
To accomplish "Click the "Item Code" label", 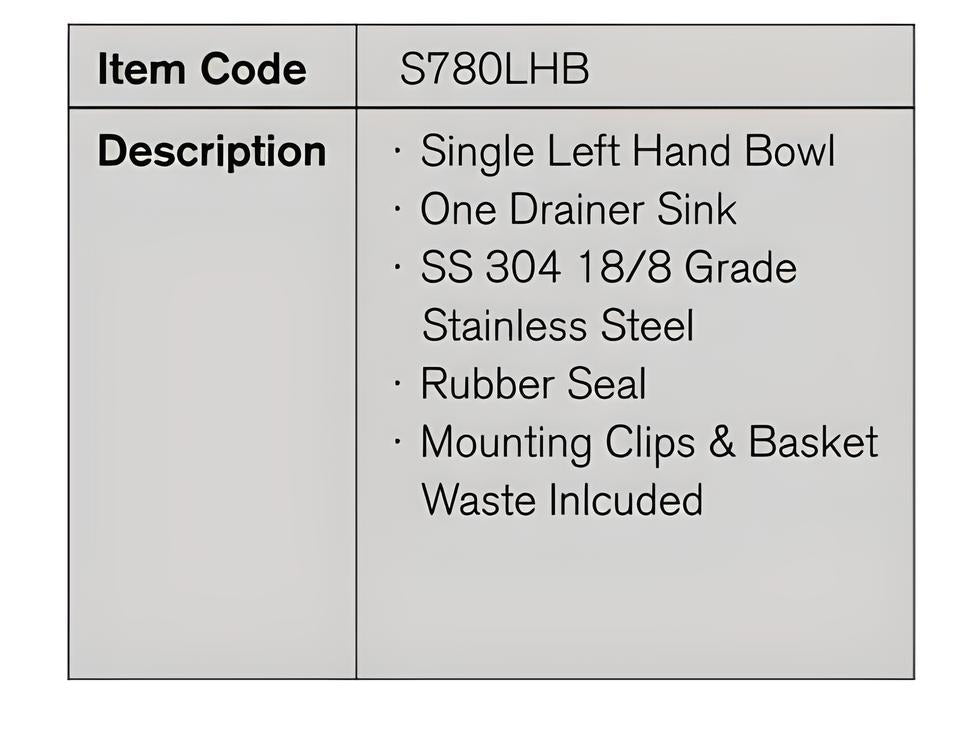I will coord(201,70).
